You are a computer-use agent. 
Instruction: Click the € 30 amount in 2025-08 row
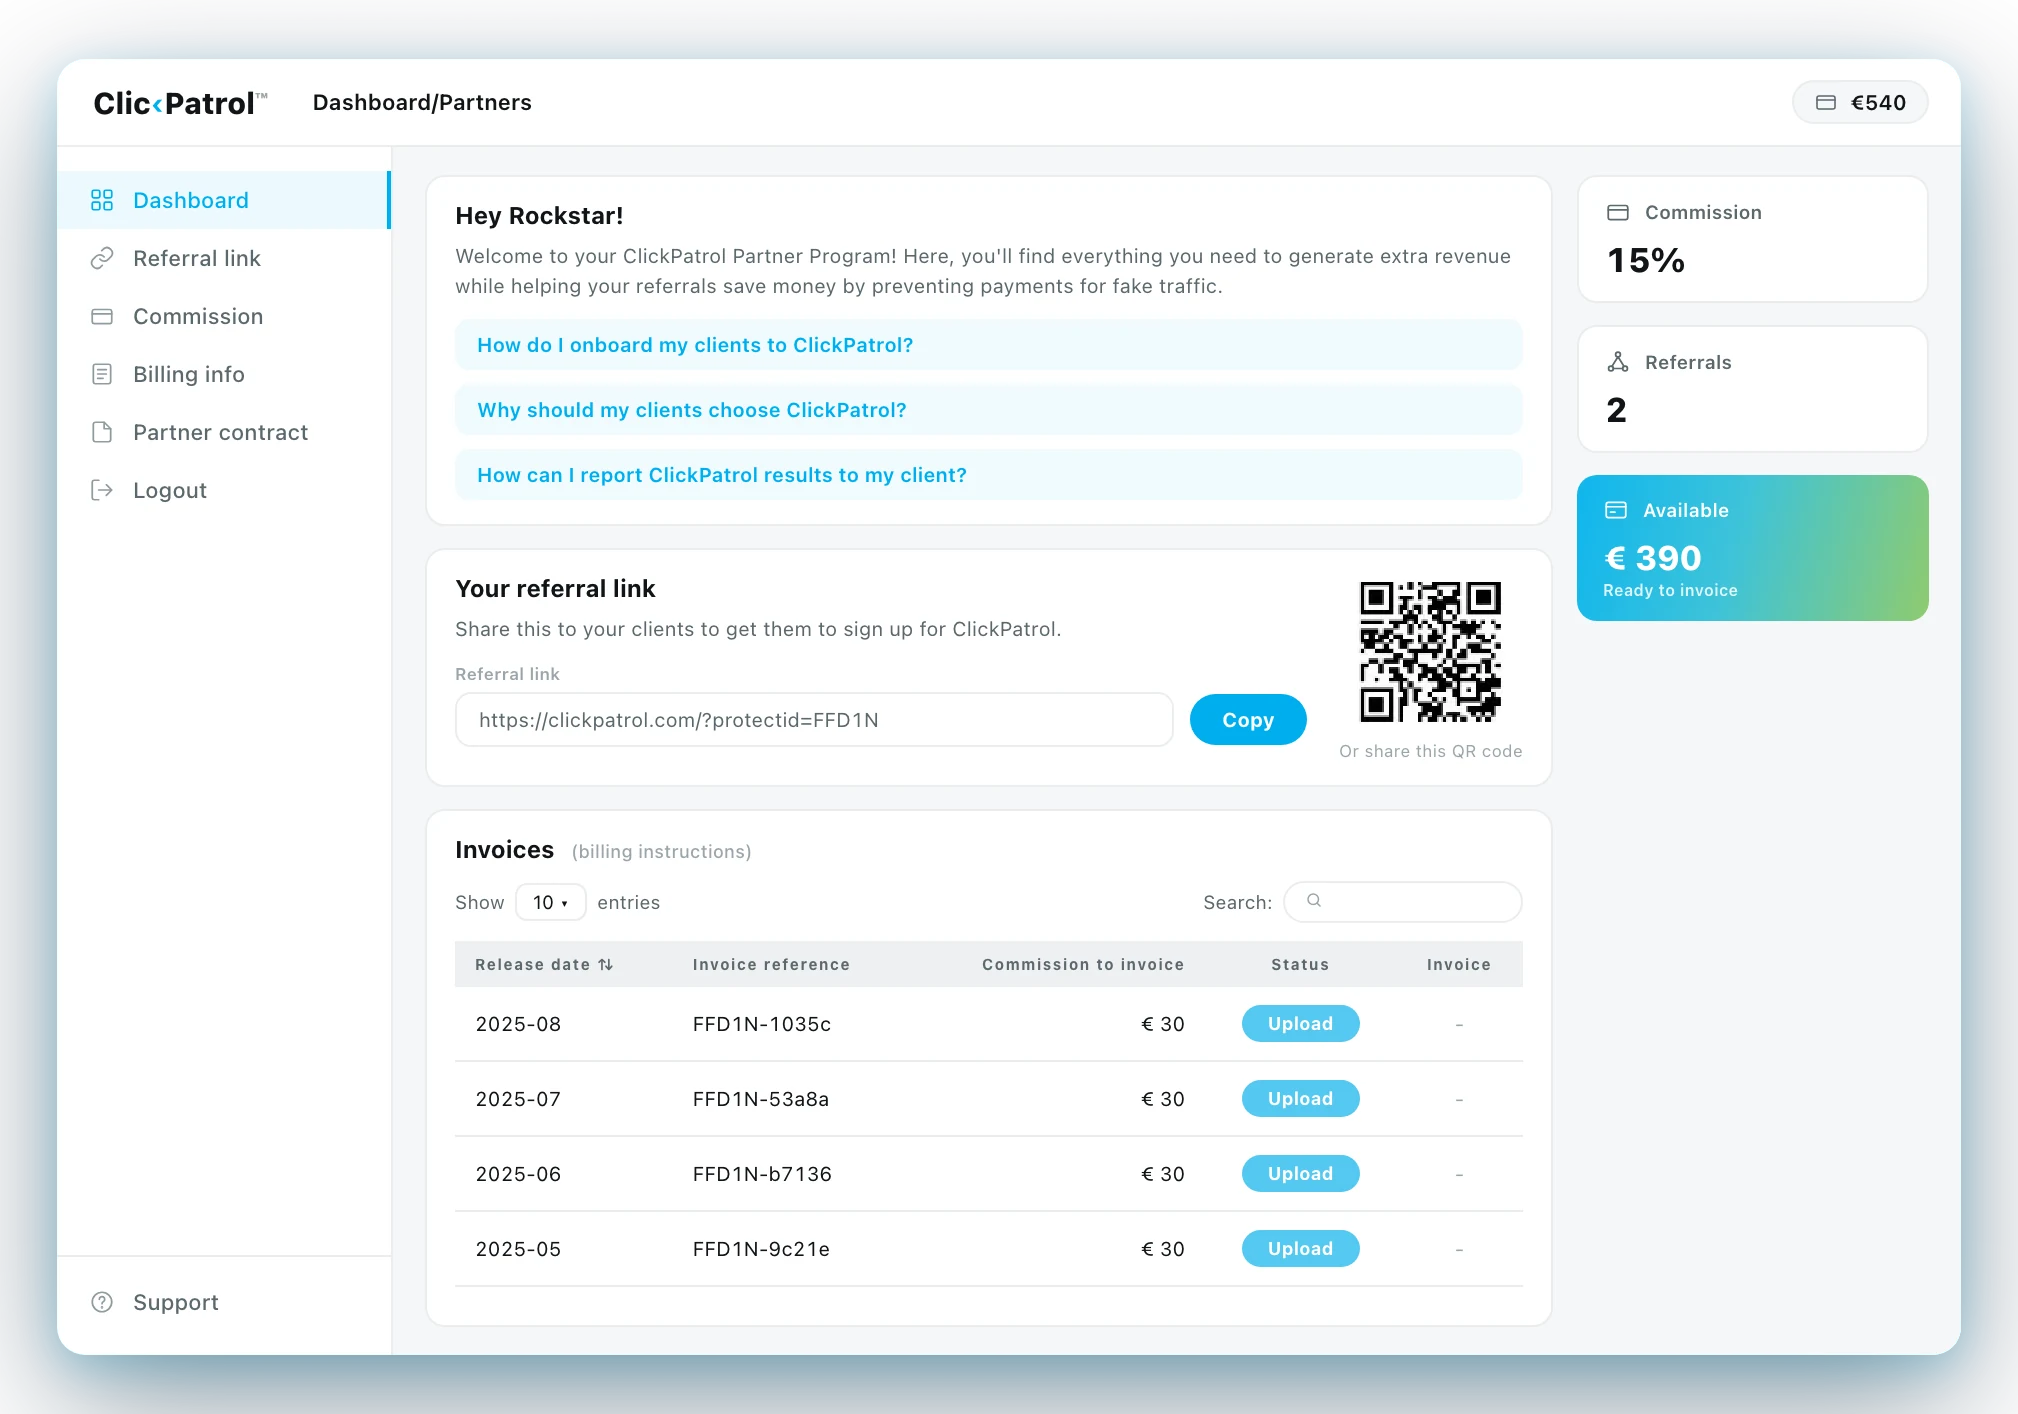(1162, 1024)
